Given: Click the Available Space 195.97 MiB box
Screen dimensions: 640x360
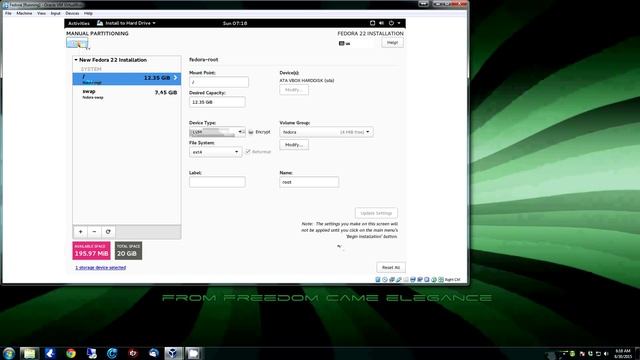Looking at the screenshot, I should [91, 251].
